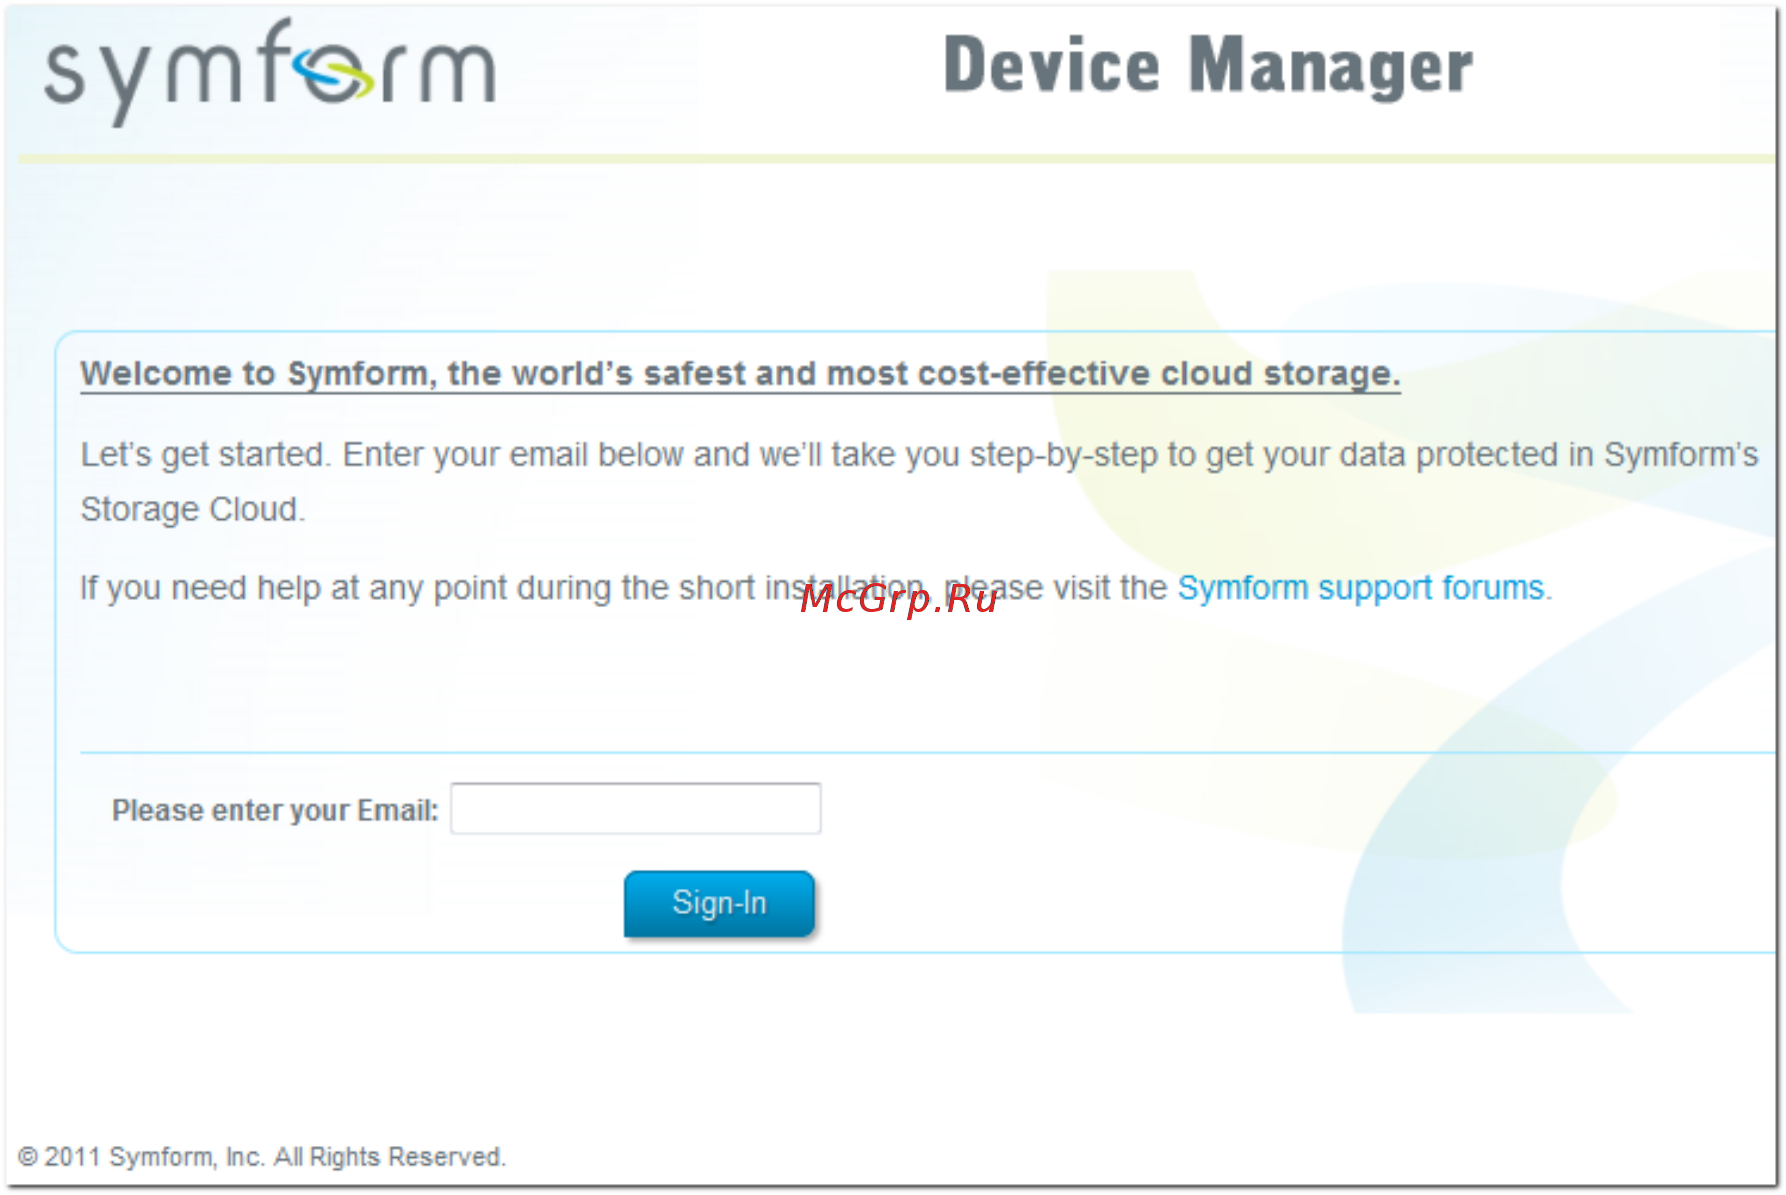Click the Device Manager heading
Image resolution: width=1786 pixels, height=1195 pixels.
coord(1208,66)
